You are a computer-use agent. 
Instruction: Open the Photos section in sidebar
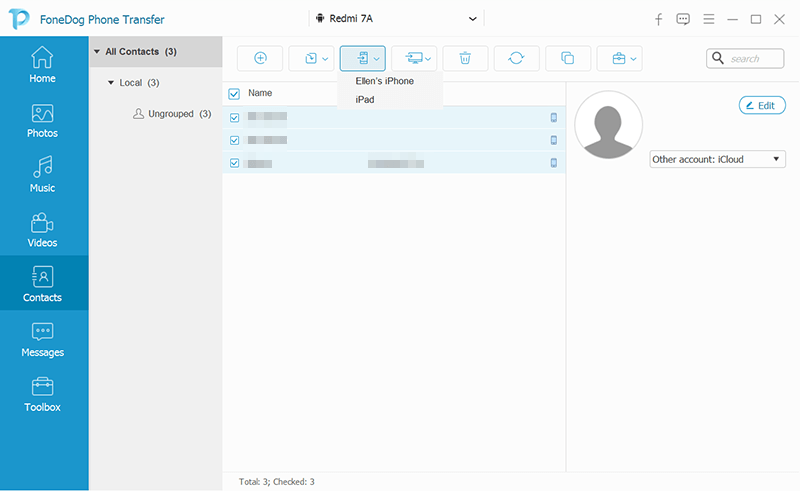click(42, 120)
